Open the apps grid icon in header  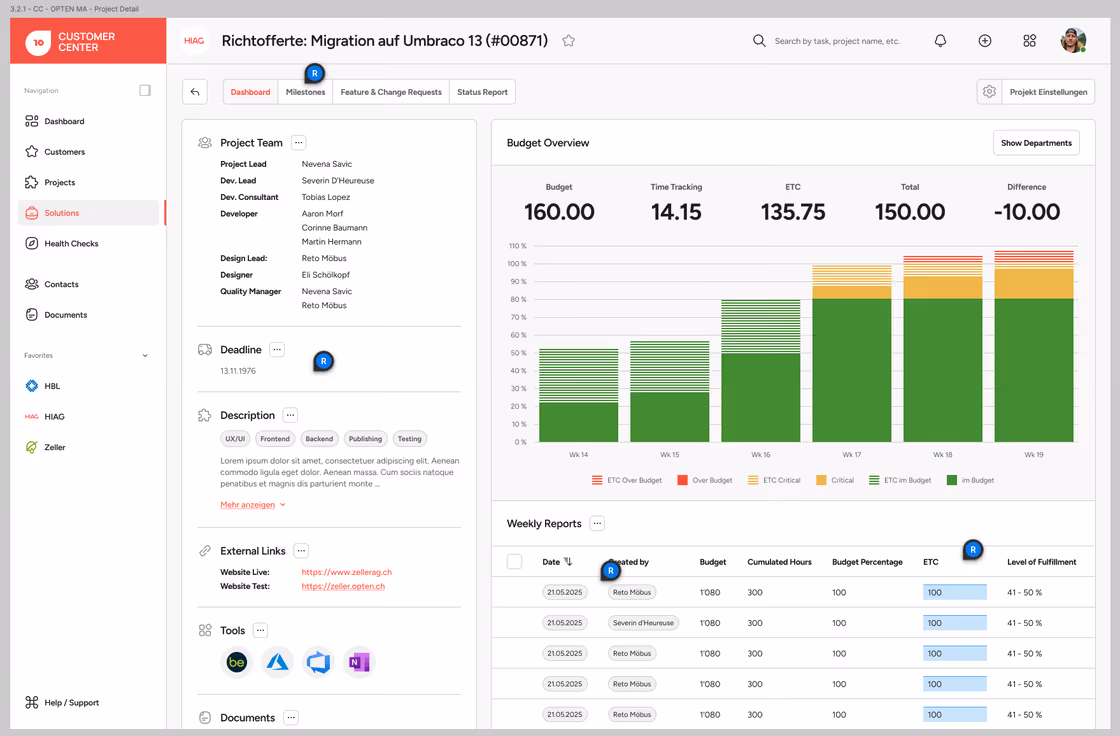click(x=1029, y=41)
